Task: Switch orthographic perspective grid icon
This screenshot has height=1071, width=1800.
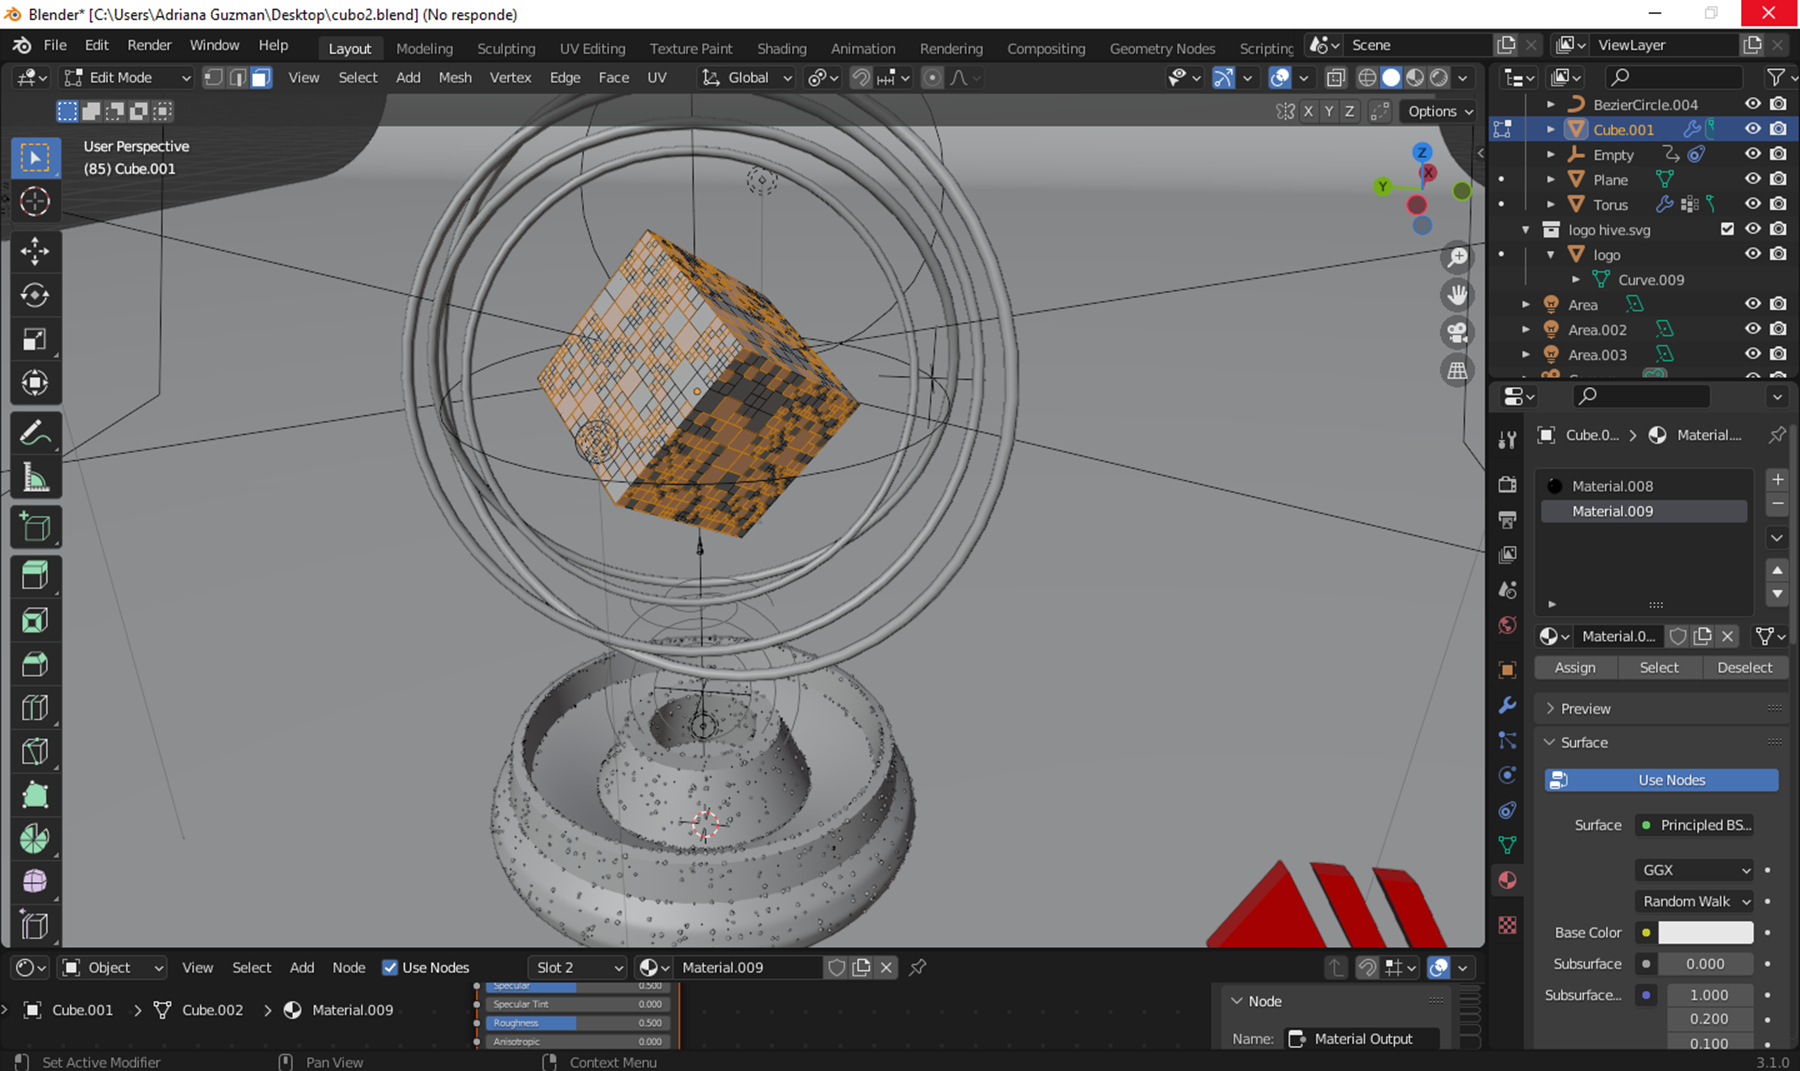Action: [1458, 370]
